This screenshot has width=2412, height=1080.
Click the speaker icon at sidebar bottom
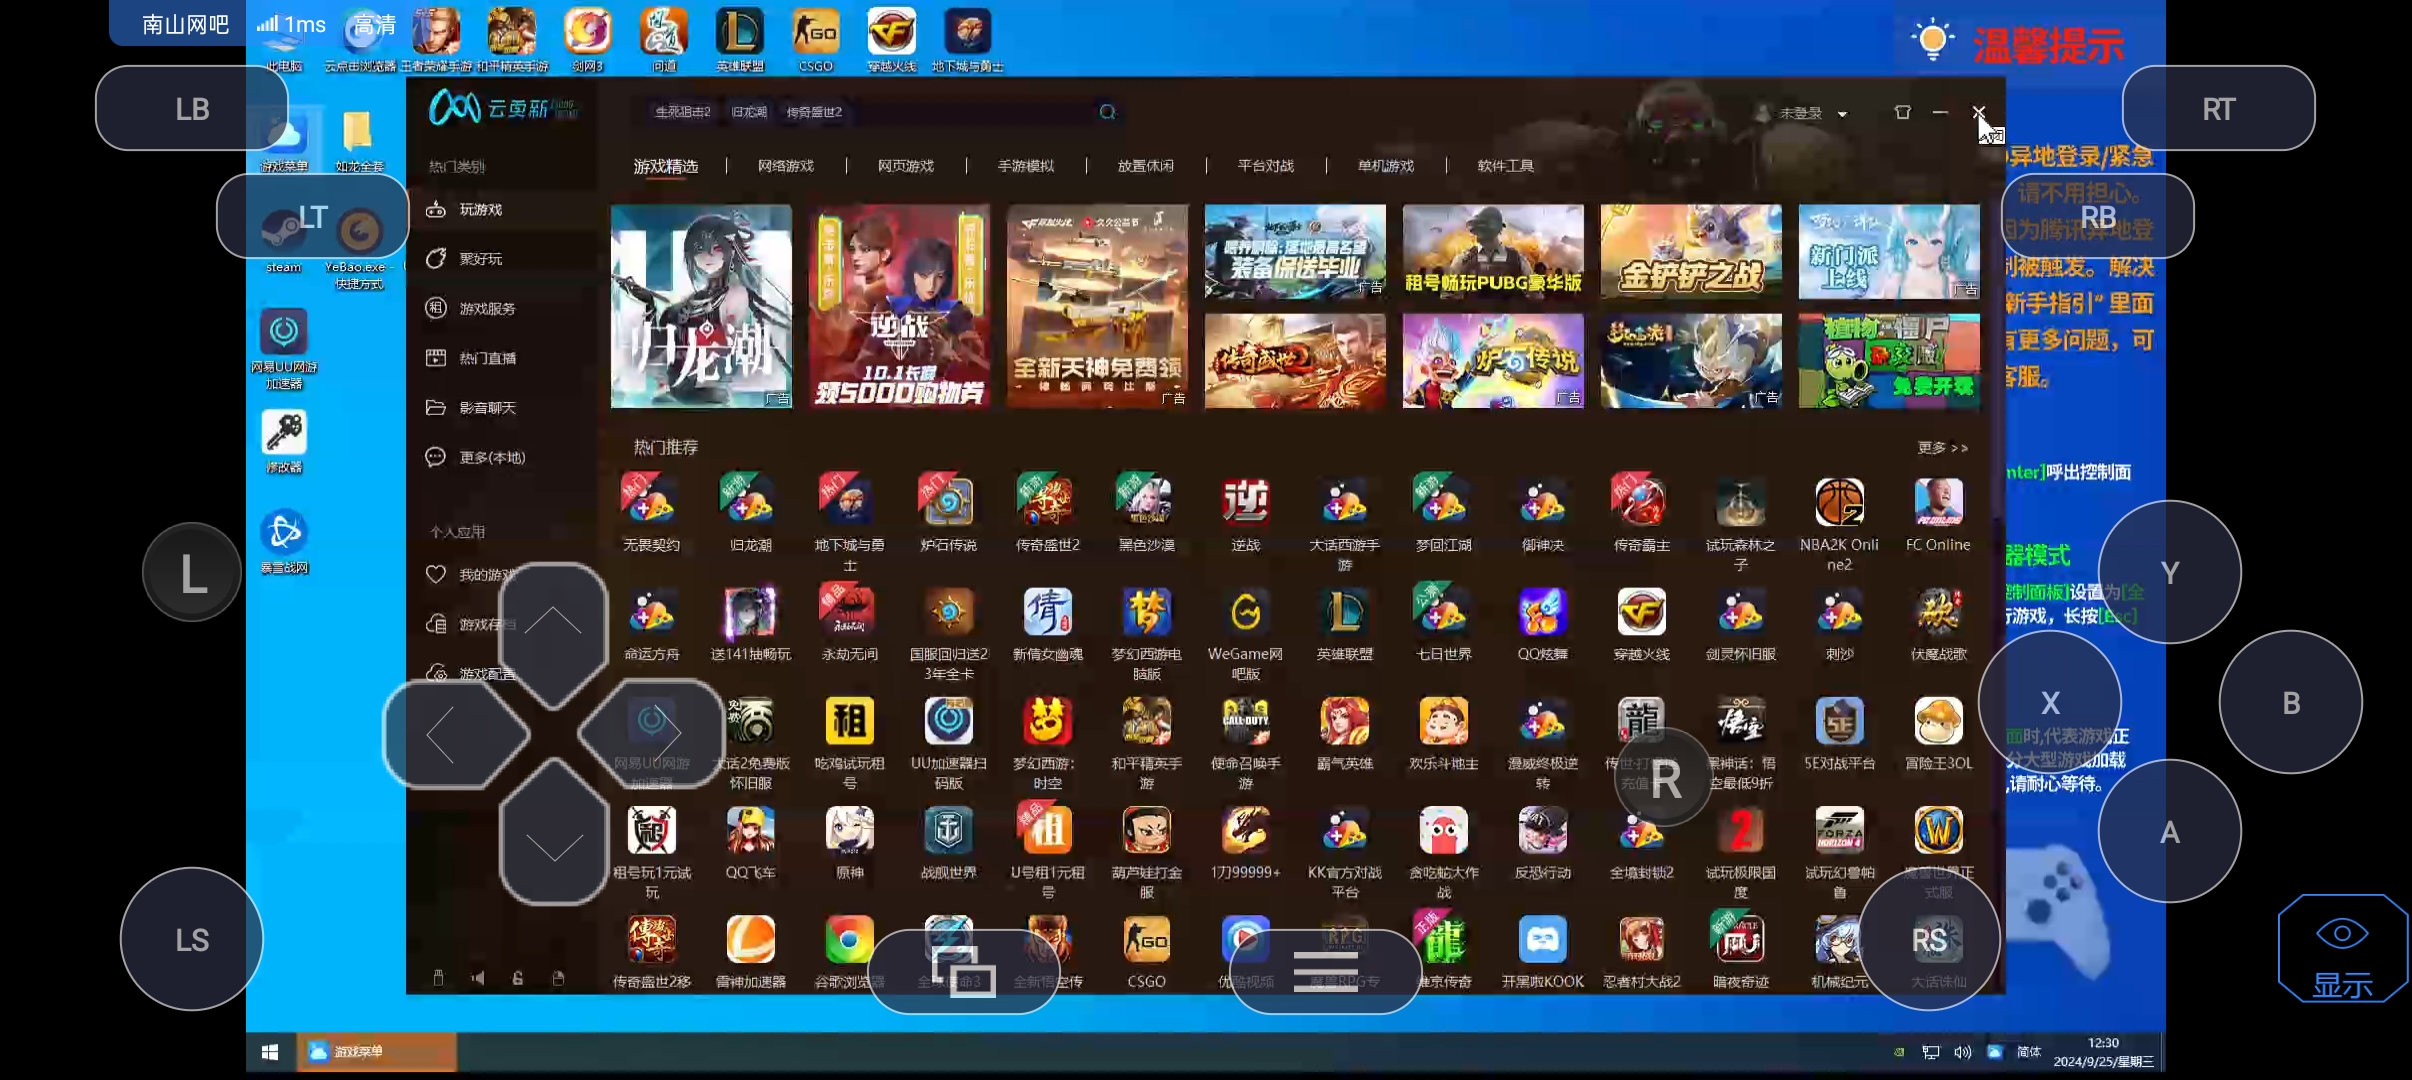(x=477, y=978)
